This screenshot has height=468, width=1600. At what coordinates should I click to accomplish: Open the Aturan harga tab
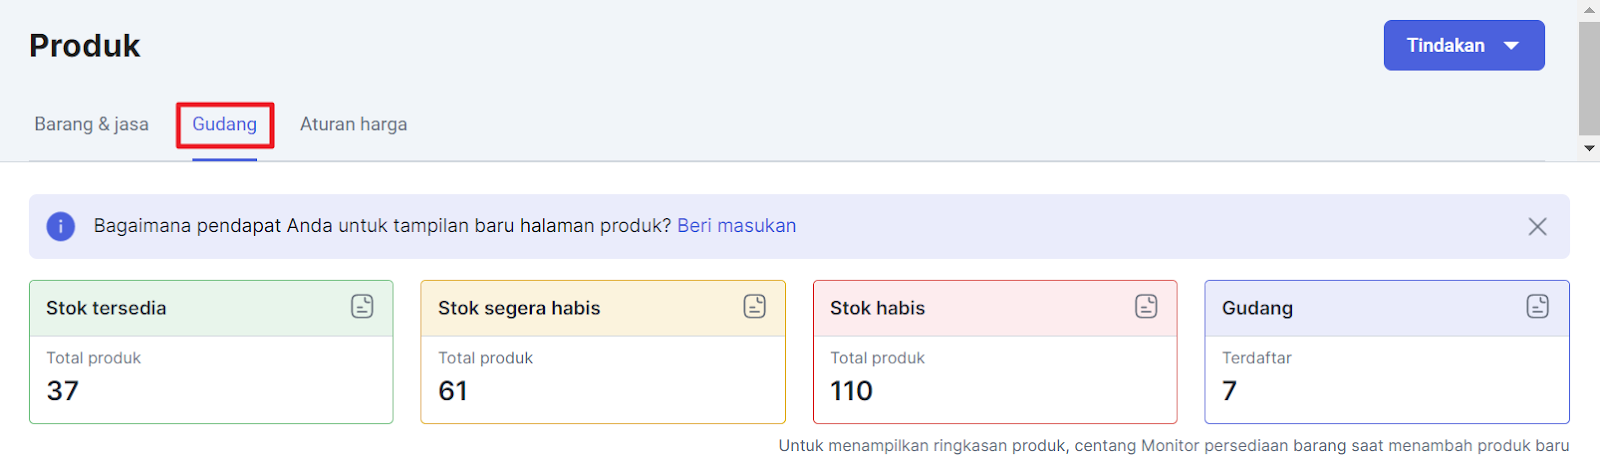[353, 125]
